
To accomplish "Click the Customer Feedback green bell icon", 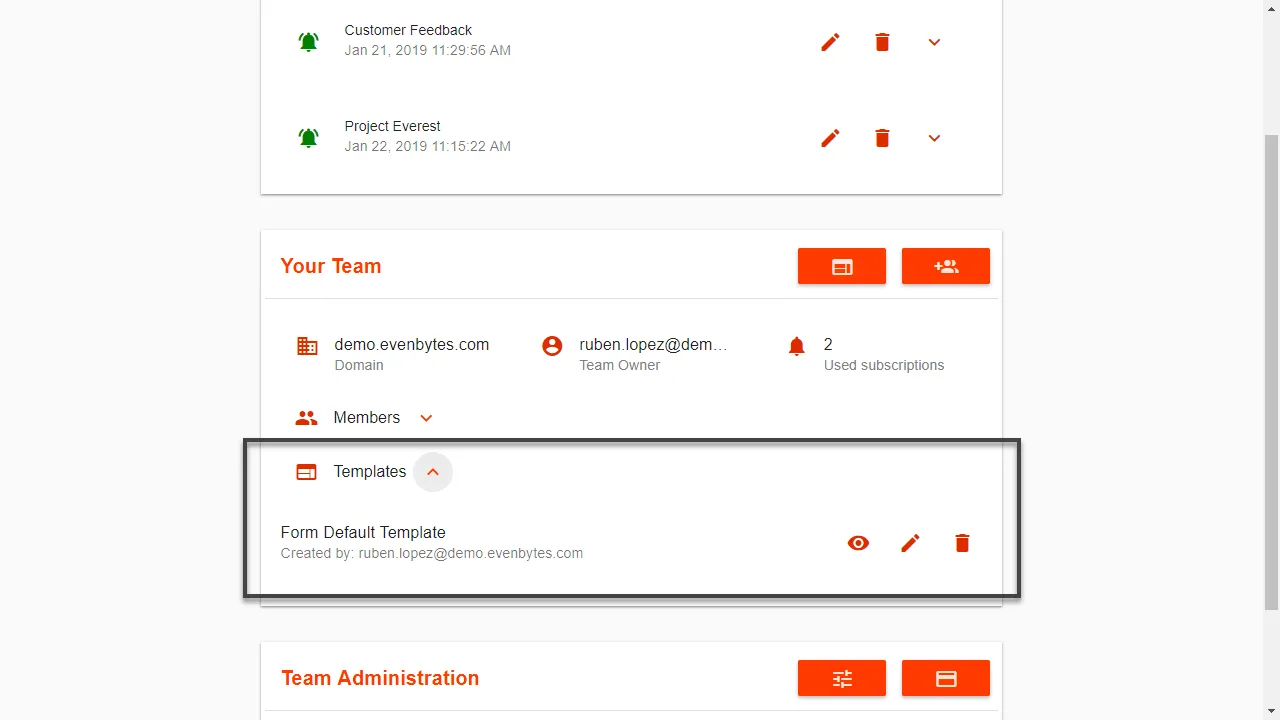I will (308, 42).
